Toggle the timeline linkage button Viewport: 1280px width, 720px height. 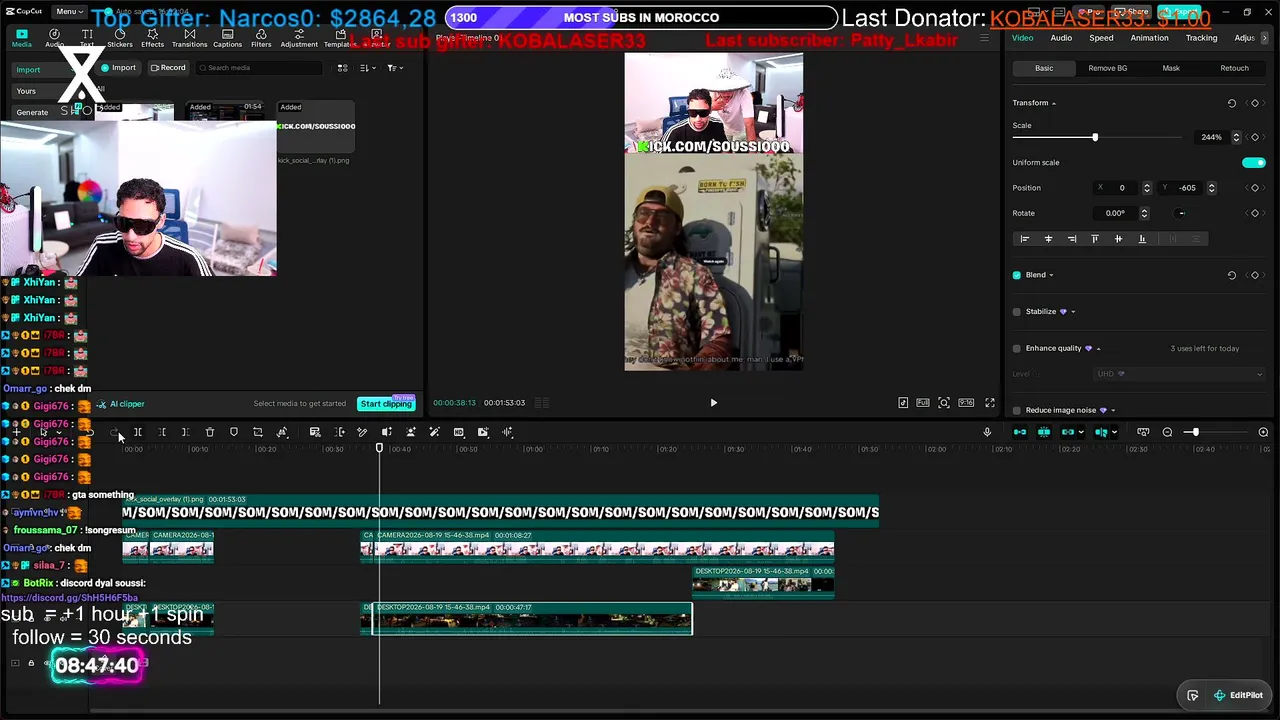click(1068, 432)
